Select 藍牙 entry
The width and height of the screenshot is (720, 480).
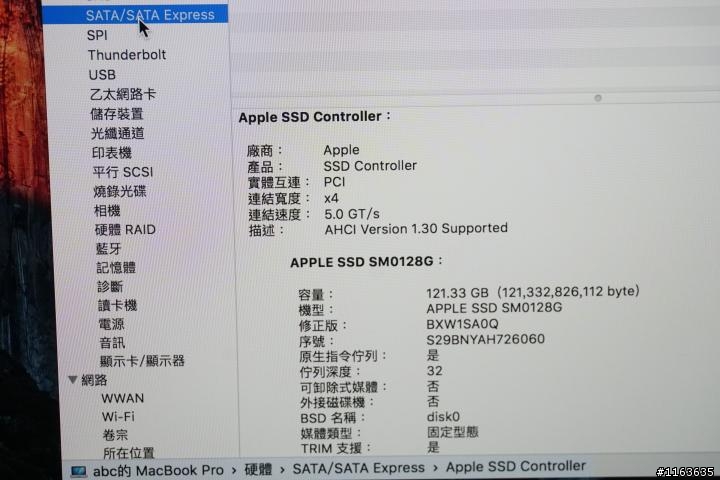click(108, 248)
